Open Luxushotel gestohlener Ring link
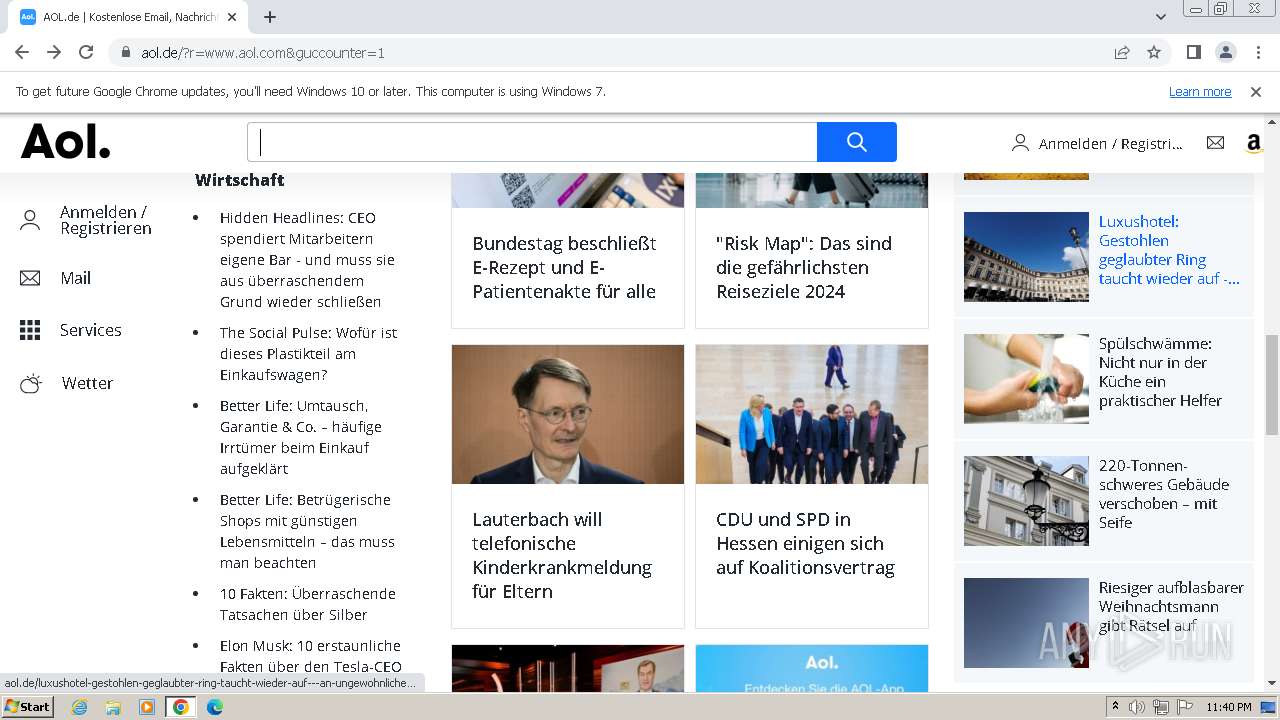The image size is (1280, 720). click(1169, 250)
